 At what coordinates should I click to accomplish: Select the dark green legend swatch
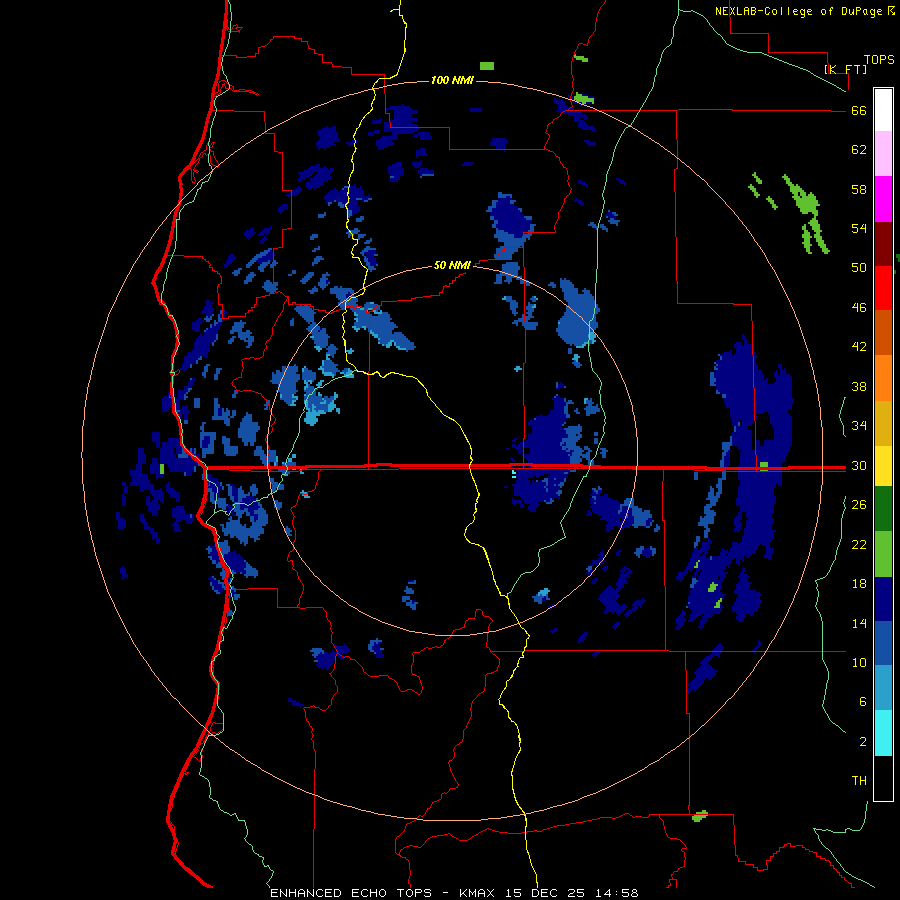tap(883, 509)
